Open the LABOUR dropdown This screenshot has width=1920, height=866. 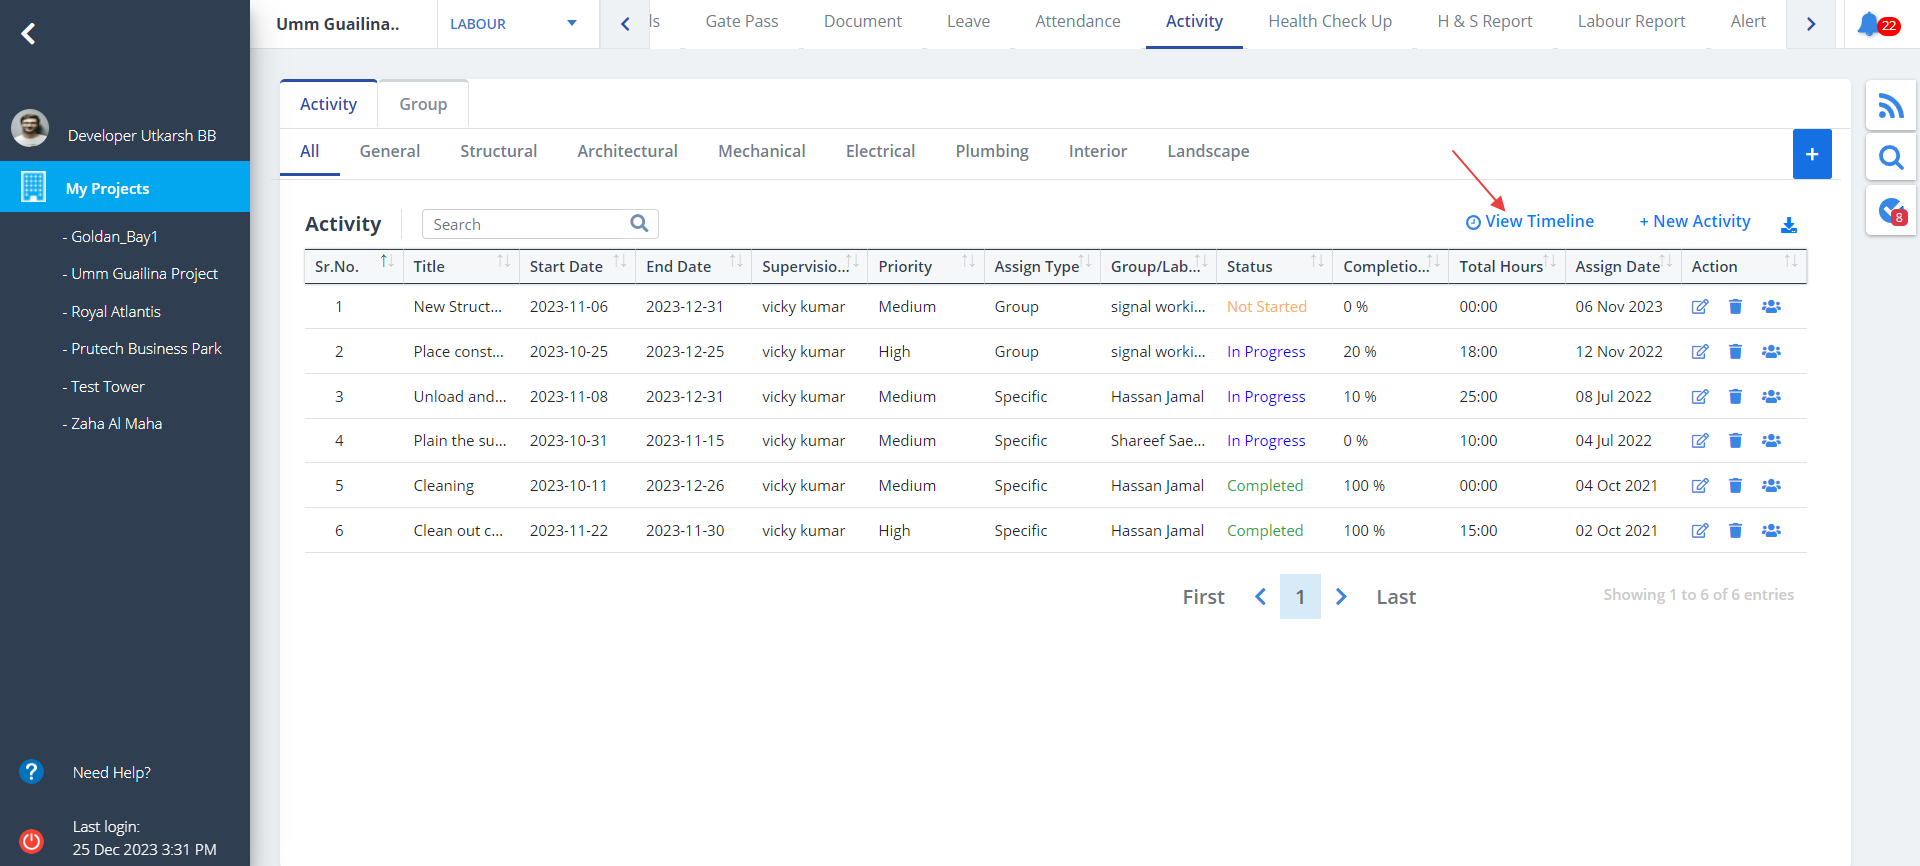tap(514, 24)
